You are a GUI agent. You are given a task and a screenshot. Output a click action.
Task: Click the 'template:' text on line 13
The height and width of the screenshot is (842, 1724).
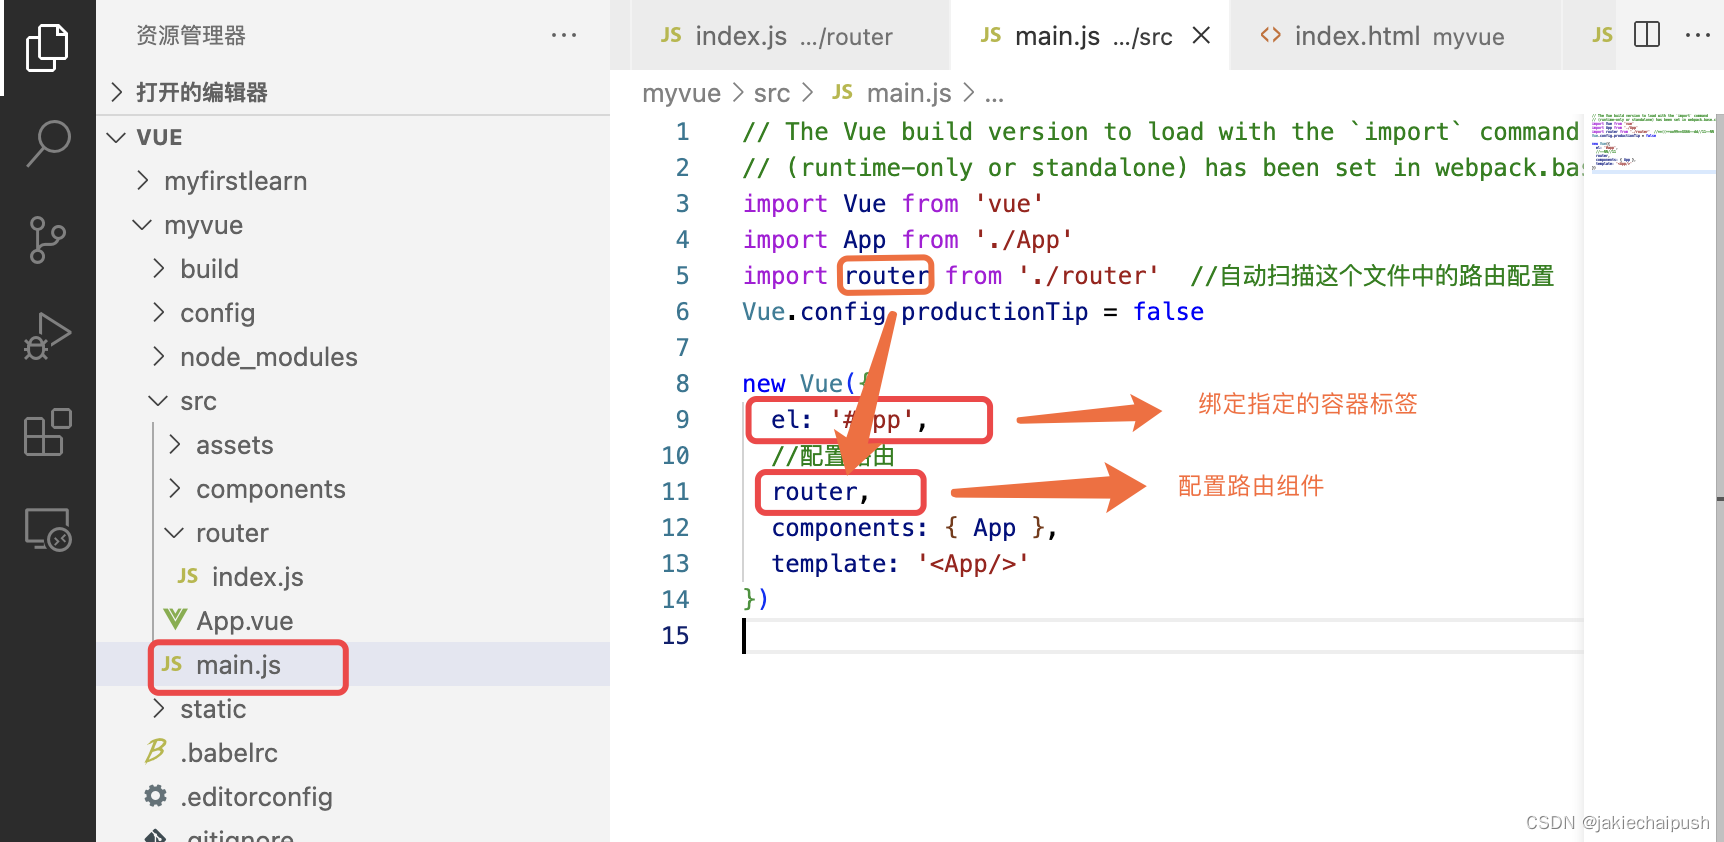click(x=835, y=564)
